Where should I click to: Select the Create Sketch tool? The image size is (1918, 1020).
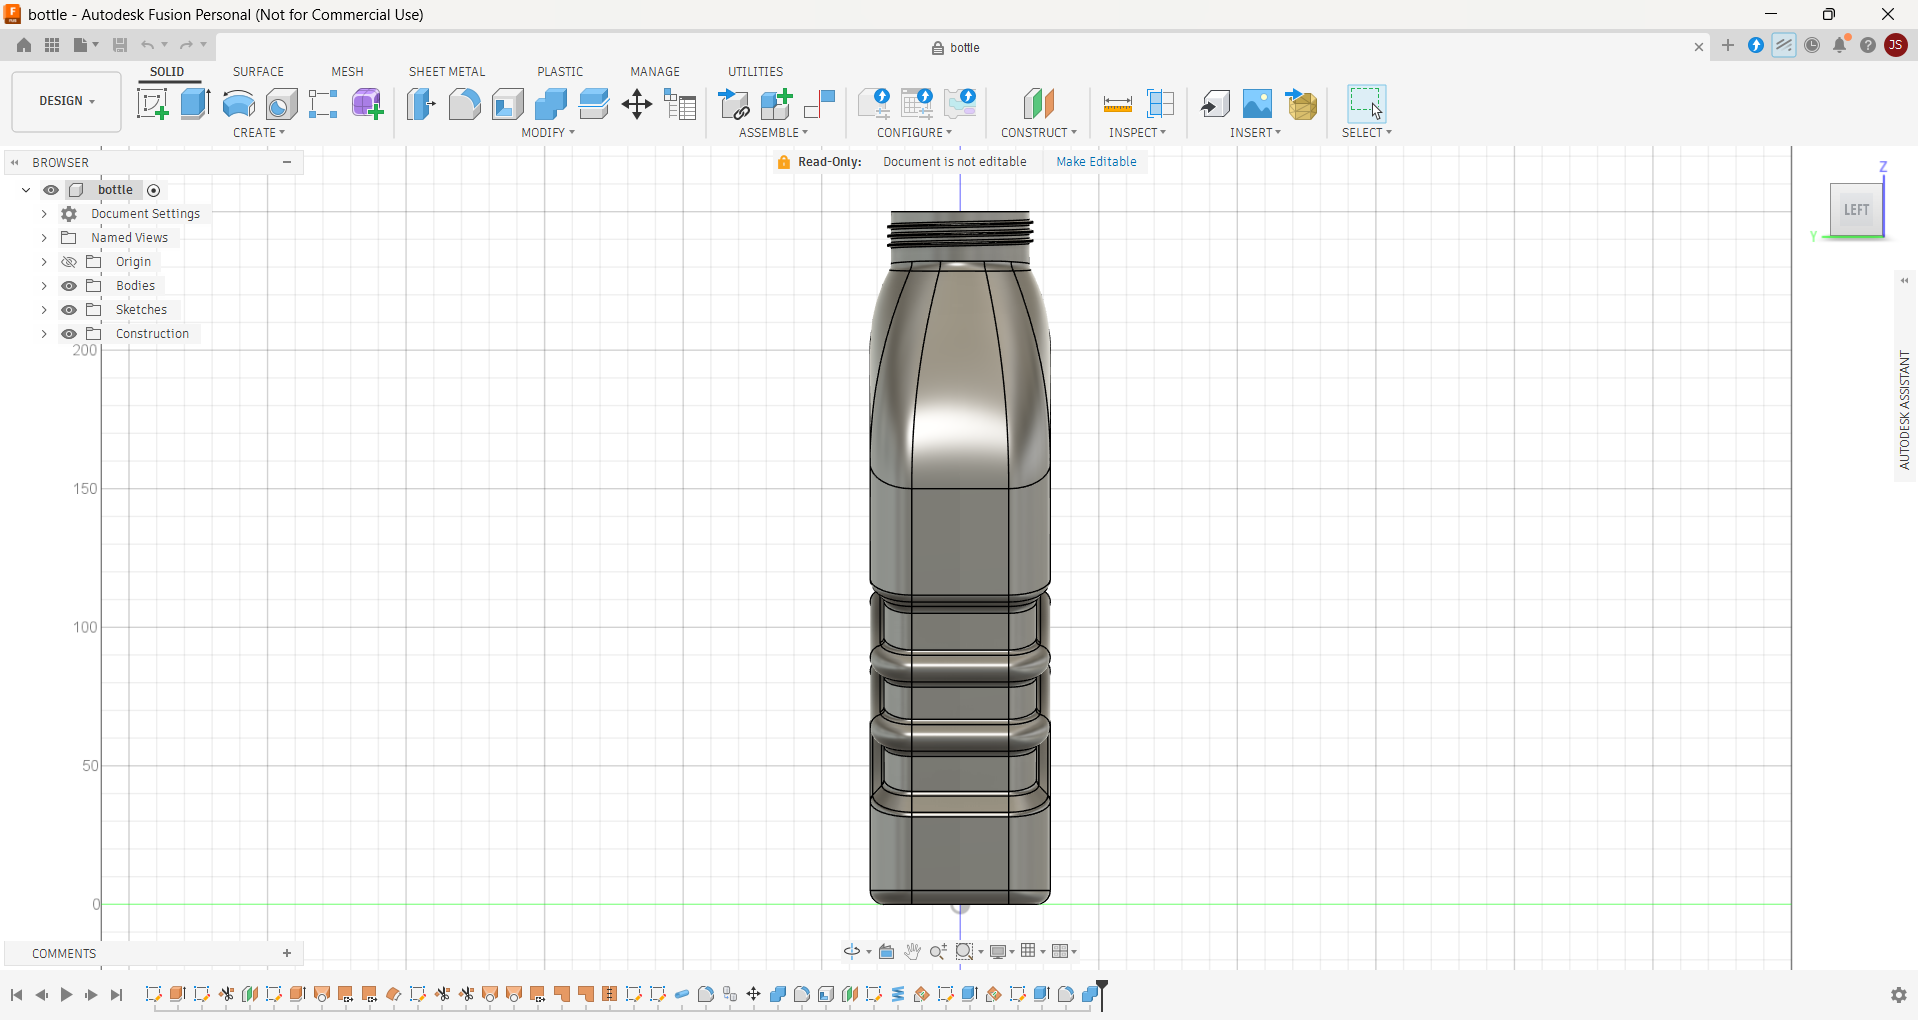point(152,104)
